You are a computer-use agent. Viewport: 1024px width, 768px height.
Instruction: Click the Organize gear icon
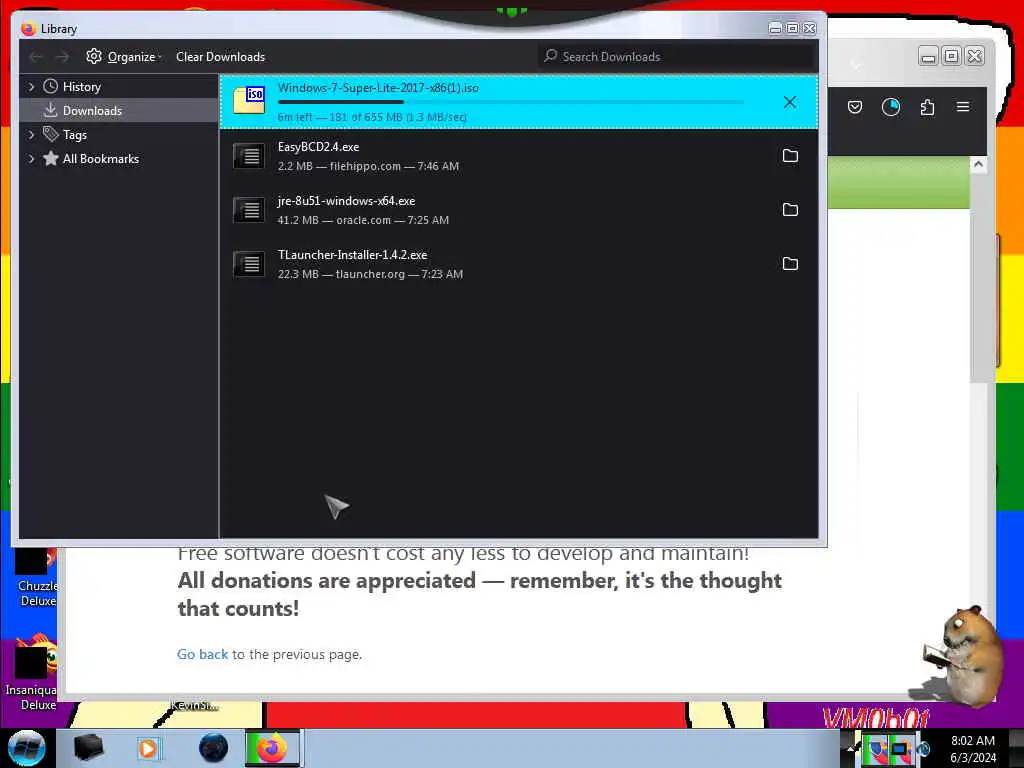tap(94, 56)
